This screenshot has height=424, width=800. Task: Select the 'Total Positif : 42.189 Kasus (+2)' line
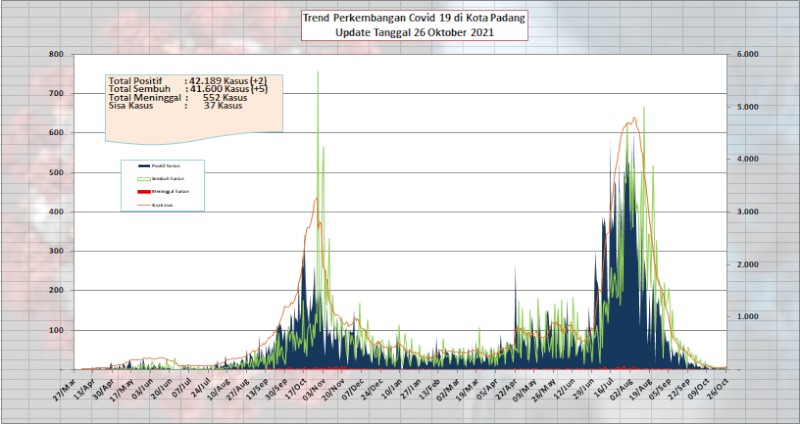click(x=188, y=81)
